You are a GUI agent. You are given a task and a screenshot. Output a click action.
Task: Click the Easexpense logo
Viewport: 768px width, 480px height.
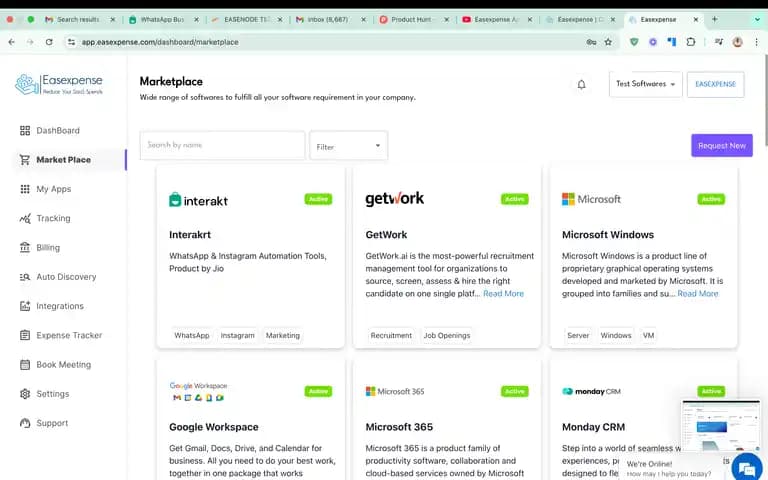pyautogui.click(x=59, y=84)
